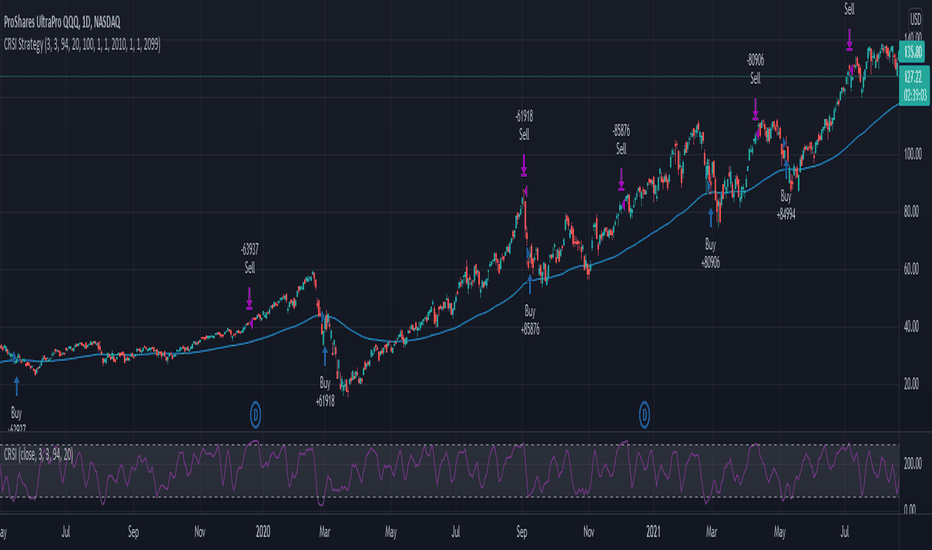Click the dividend D marker near 2020

point(255,415)
